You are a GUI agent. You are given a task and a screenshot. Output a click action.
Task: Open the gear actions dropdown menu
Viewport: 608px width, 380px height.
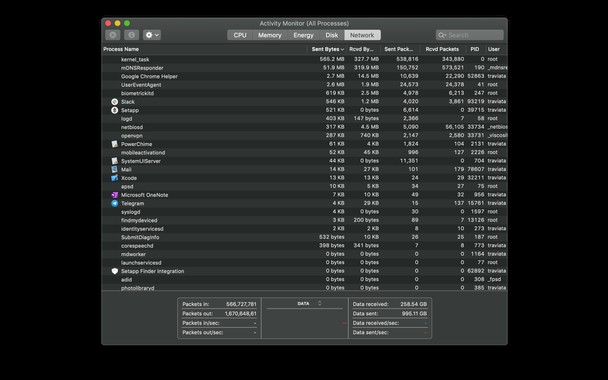(152, 35)
